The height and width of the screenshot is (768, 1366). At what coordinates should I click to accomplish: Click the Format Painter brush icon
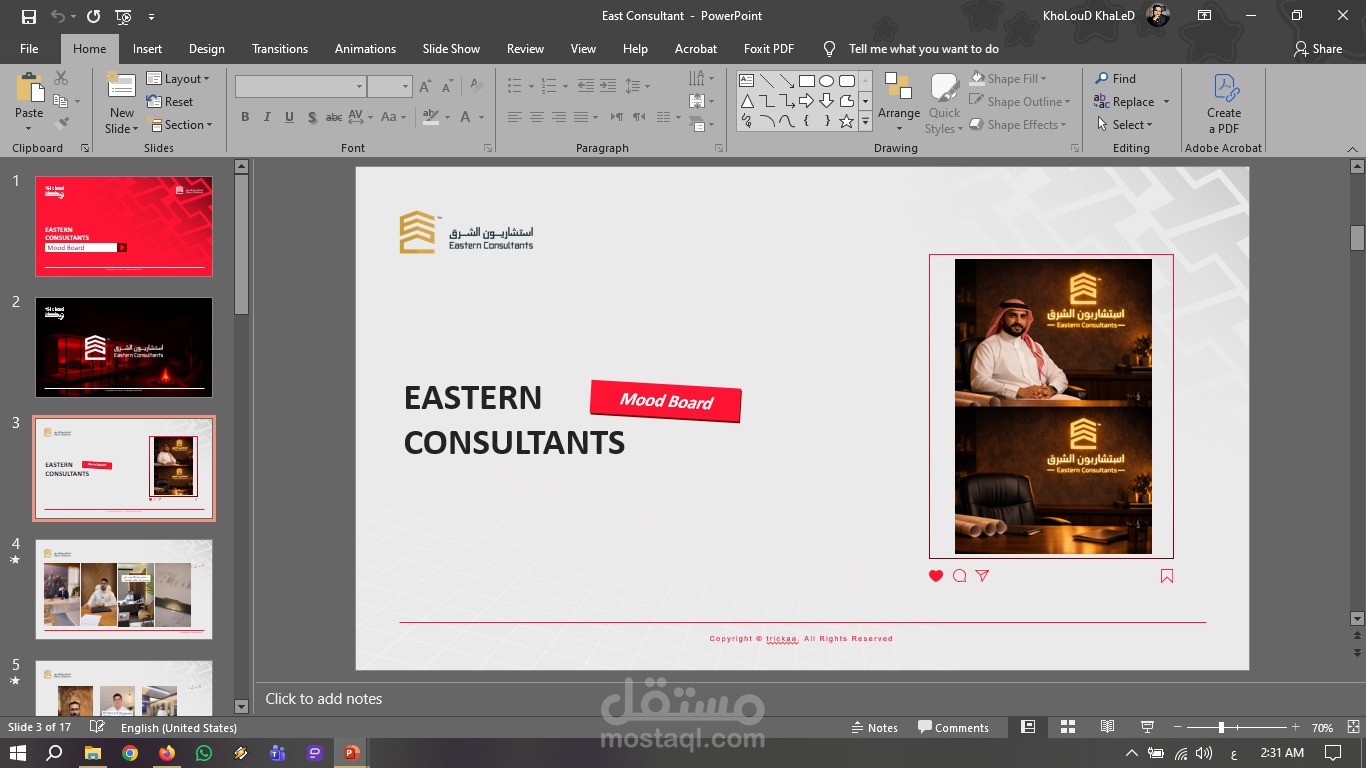pyautogui.click(x=61, y=124)
